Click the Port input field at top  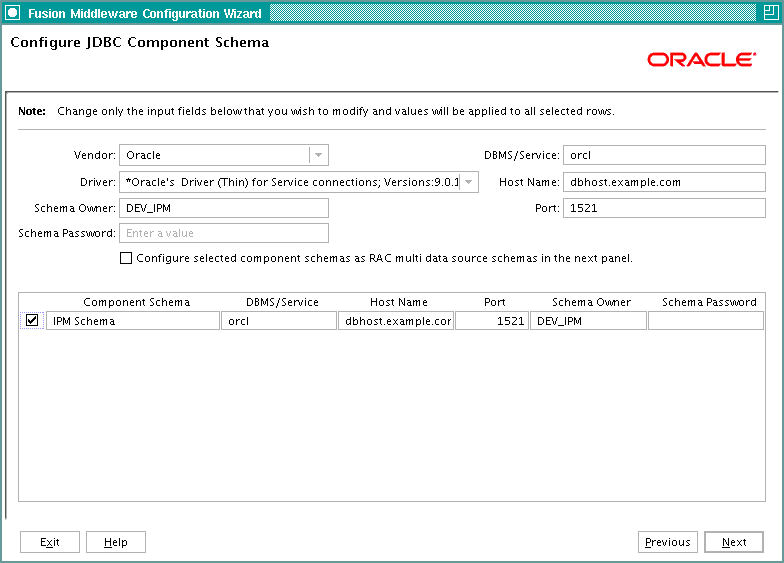(x=664, y=208)
